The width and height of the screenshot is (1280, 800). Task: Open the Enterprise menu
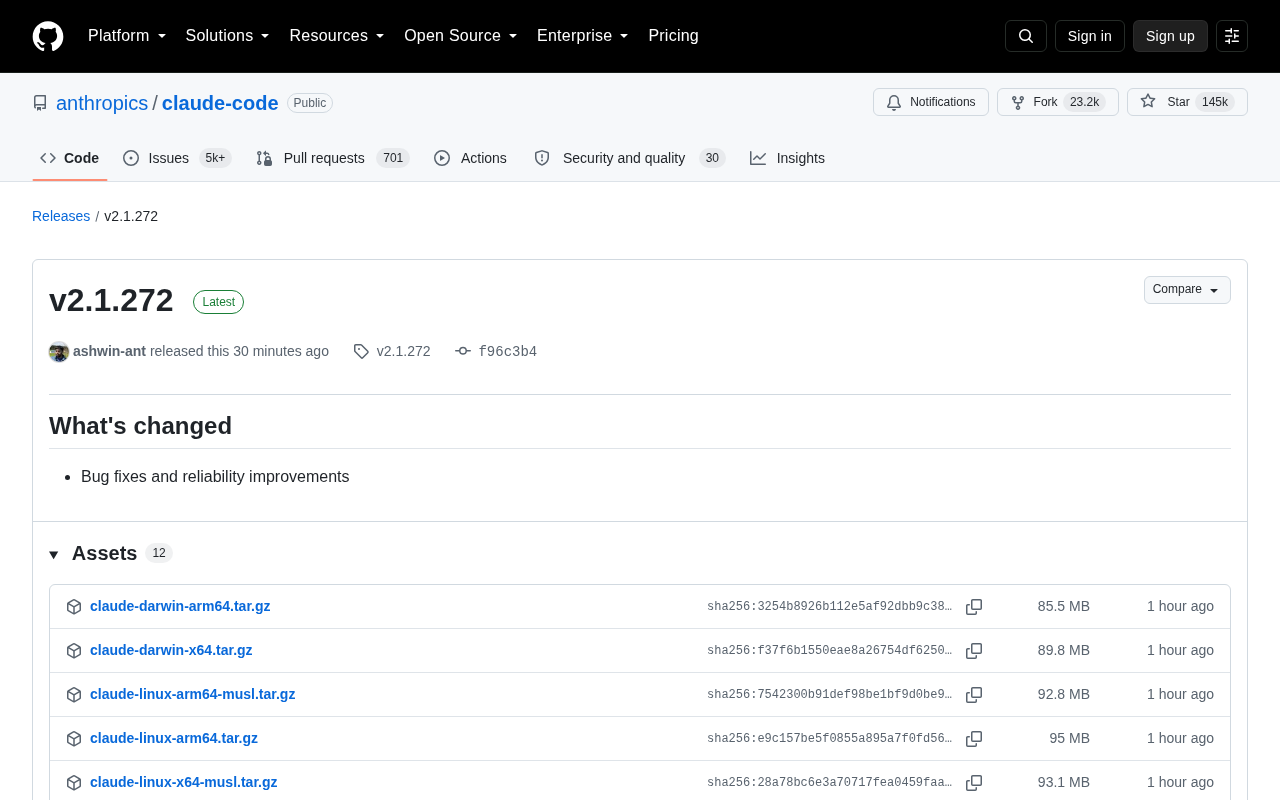click(x=583, y=36)
